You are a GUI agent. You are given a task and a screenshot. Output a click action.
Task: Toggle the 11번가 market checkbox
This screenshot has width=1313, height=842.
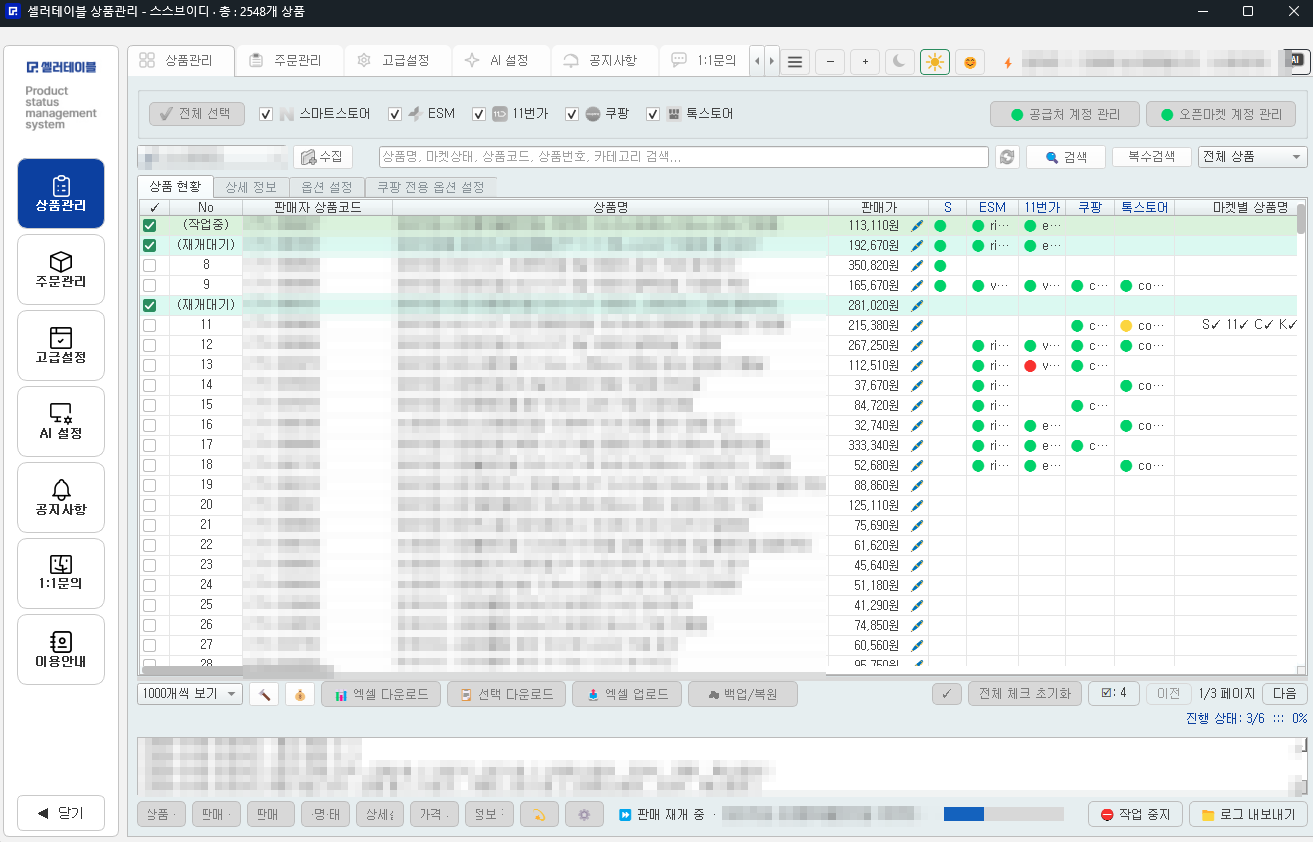(x=479, y=114)
